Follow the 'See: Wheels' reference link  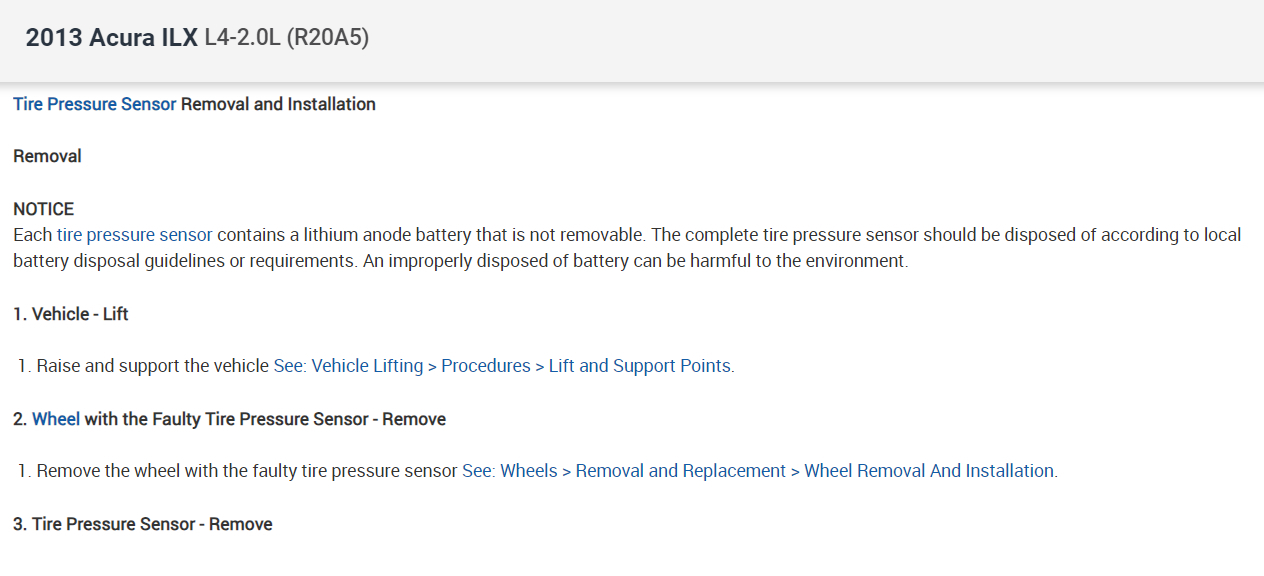[x=509, y=471]
